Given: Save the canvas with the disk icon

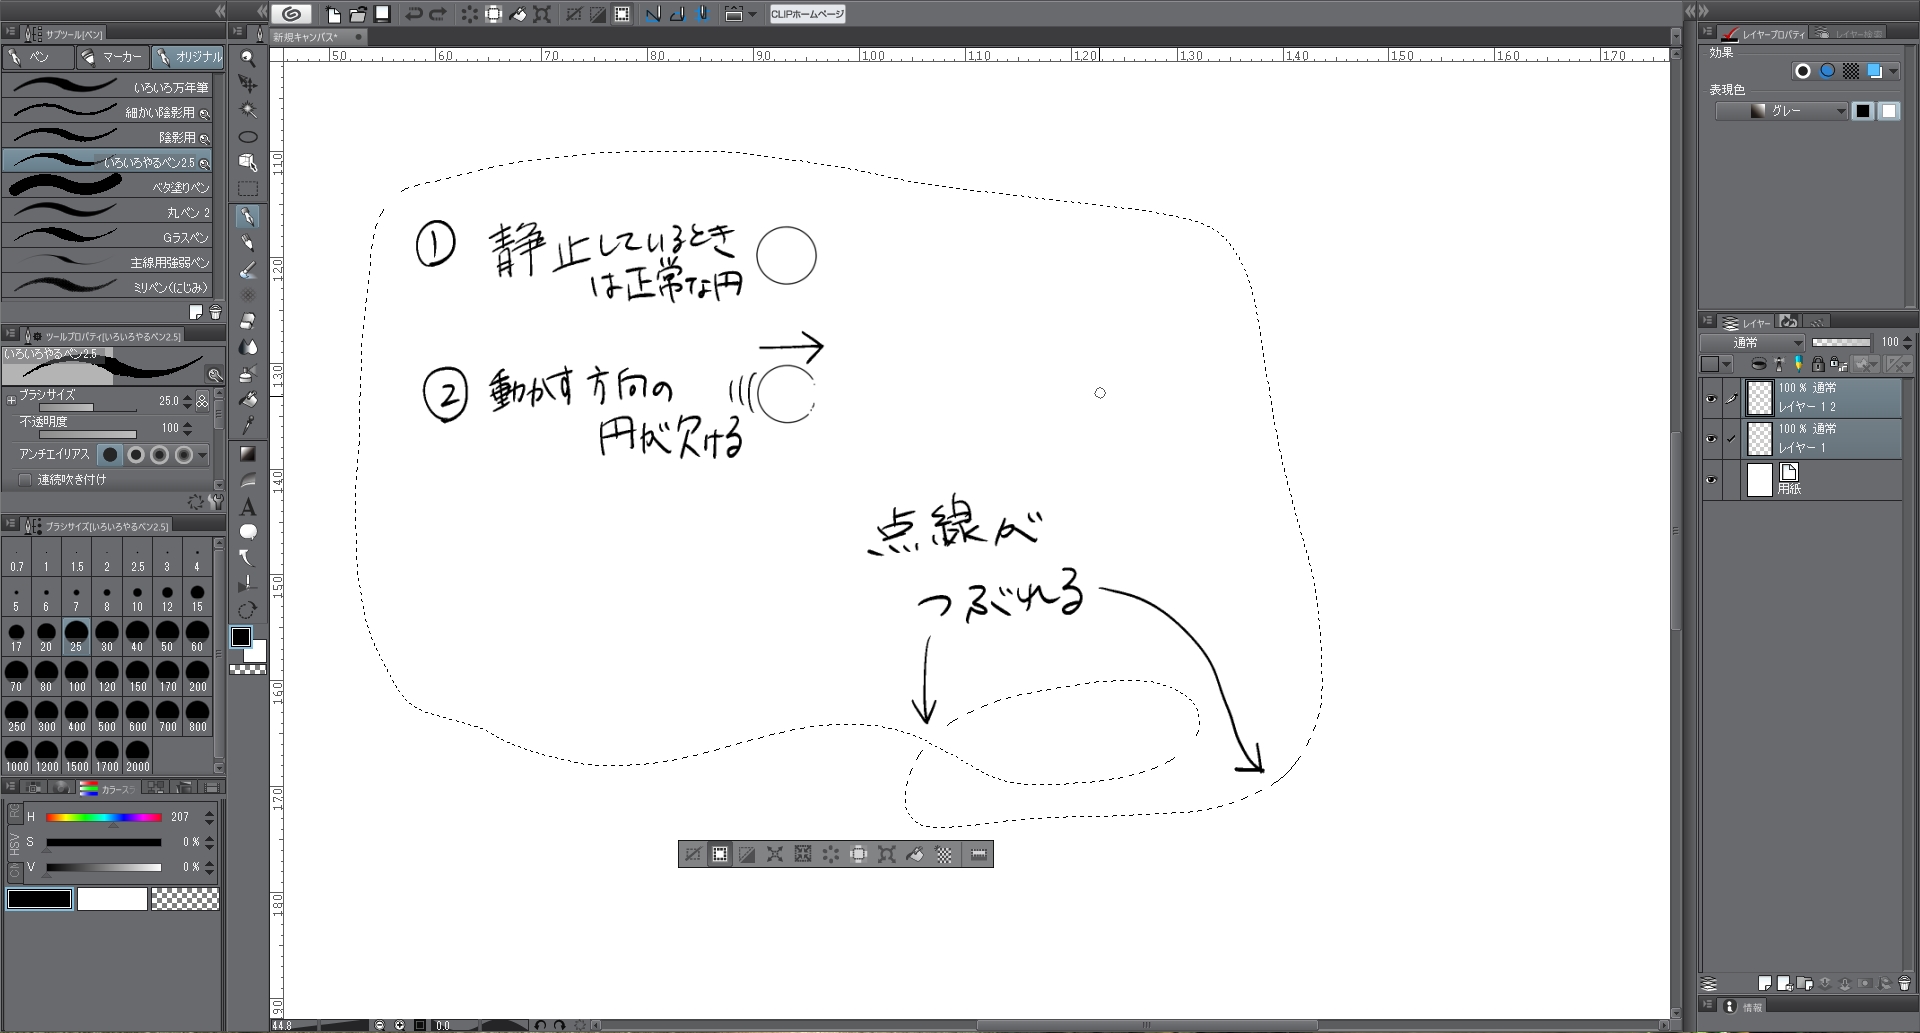Looking at the screenshot, I should pos(382,14).
